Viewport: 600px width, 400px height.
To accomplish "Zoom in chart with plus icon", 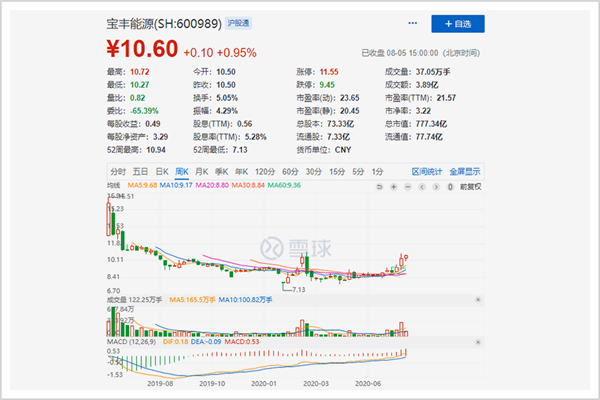I will tap(393, 187).
